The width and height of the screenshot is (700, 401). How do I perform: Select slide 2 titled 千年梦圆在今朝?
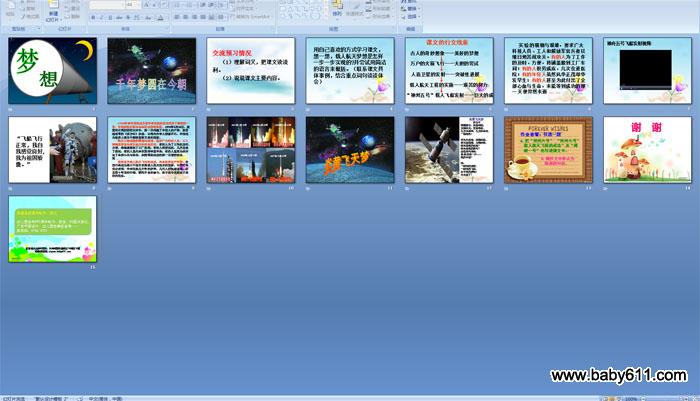click(152, 71)
